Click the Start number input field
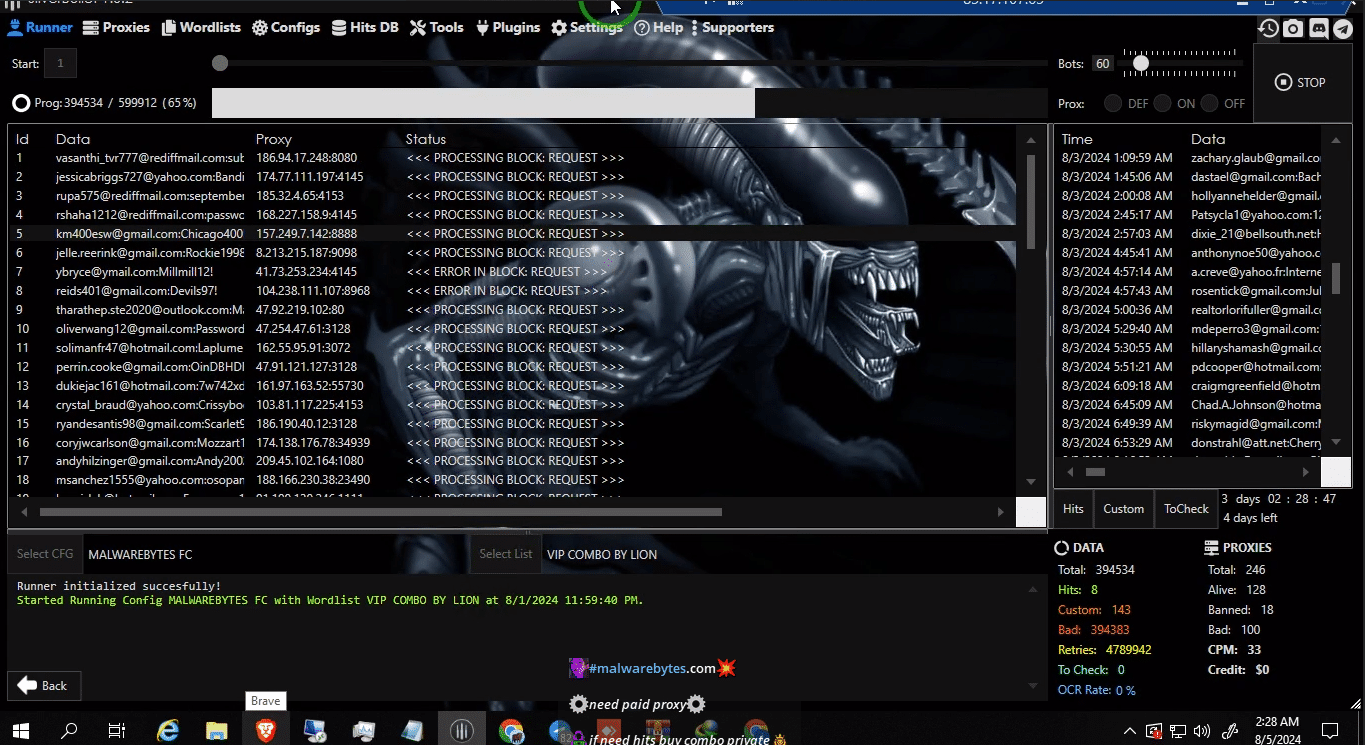1365x745 pixels. pos(60,64)
